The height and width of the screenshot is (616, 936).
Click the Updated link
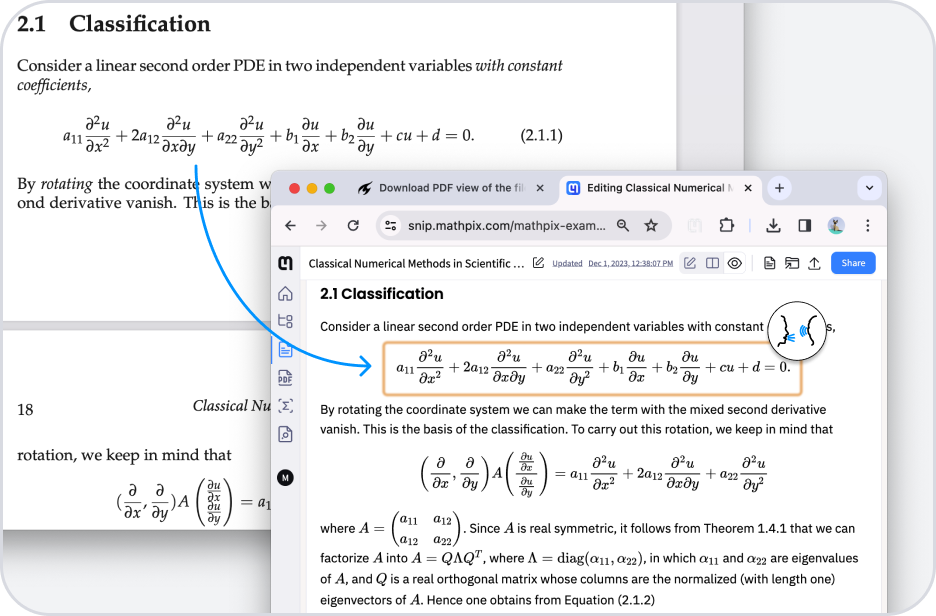[x=567, y=263]
